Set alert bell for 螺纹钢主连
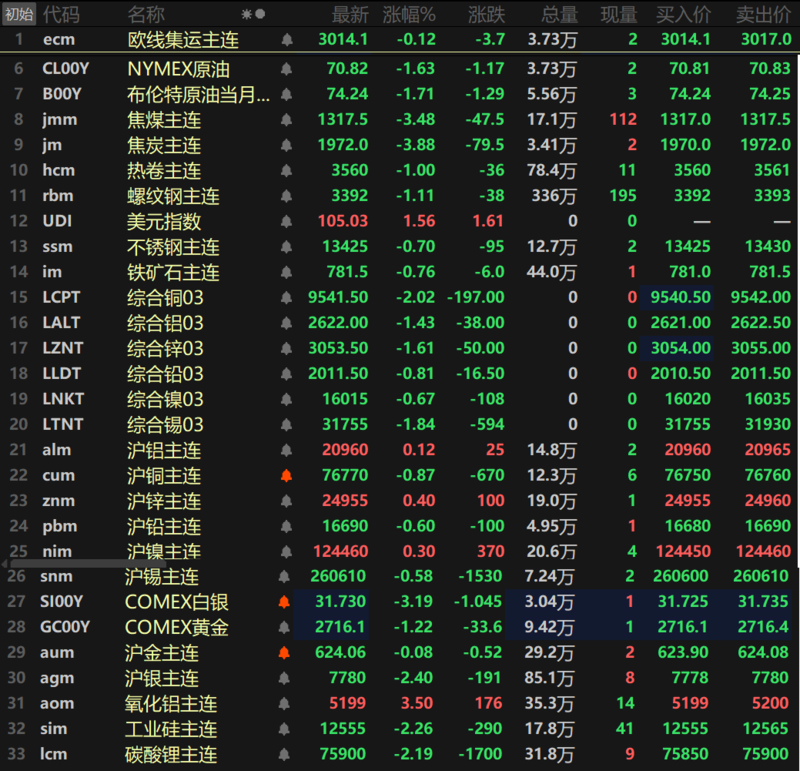 [x=286, y=195]
